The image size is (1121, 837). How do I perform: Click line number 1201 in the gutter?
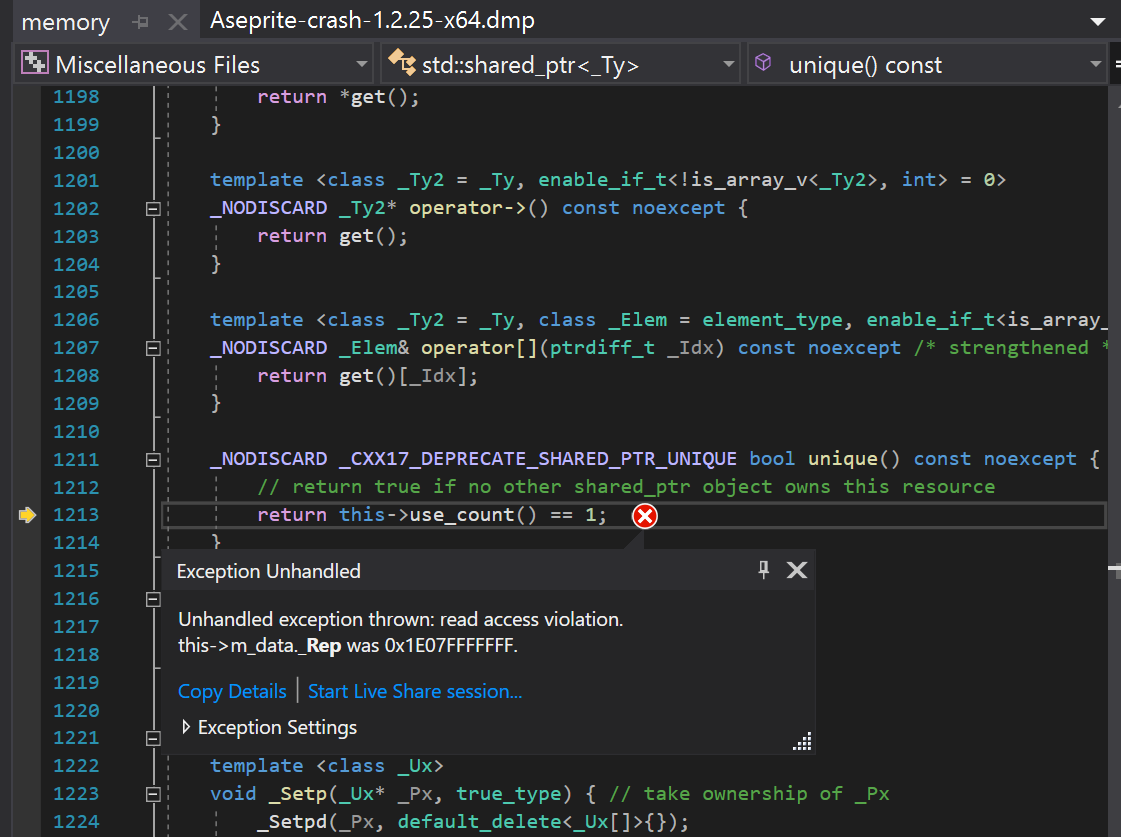point(76,180)
